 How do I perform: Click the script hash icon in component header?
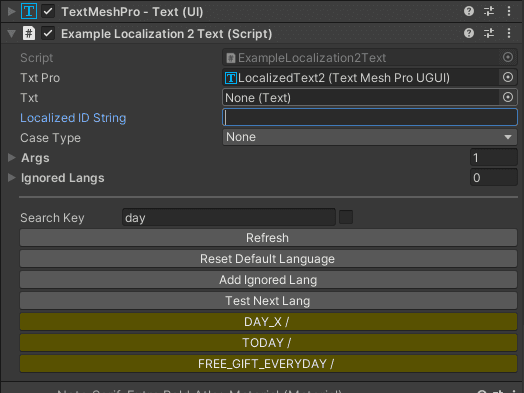point(29,33)
